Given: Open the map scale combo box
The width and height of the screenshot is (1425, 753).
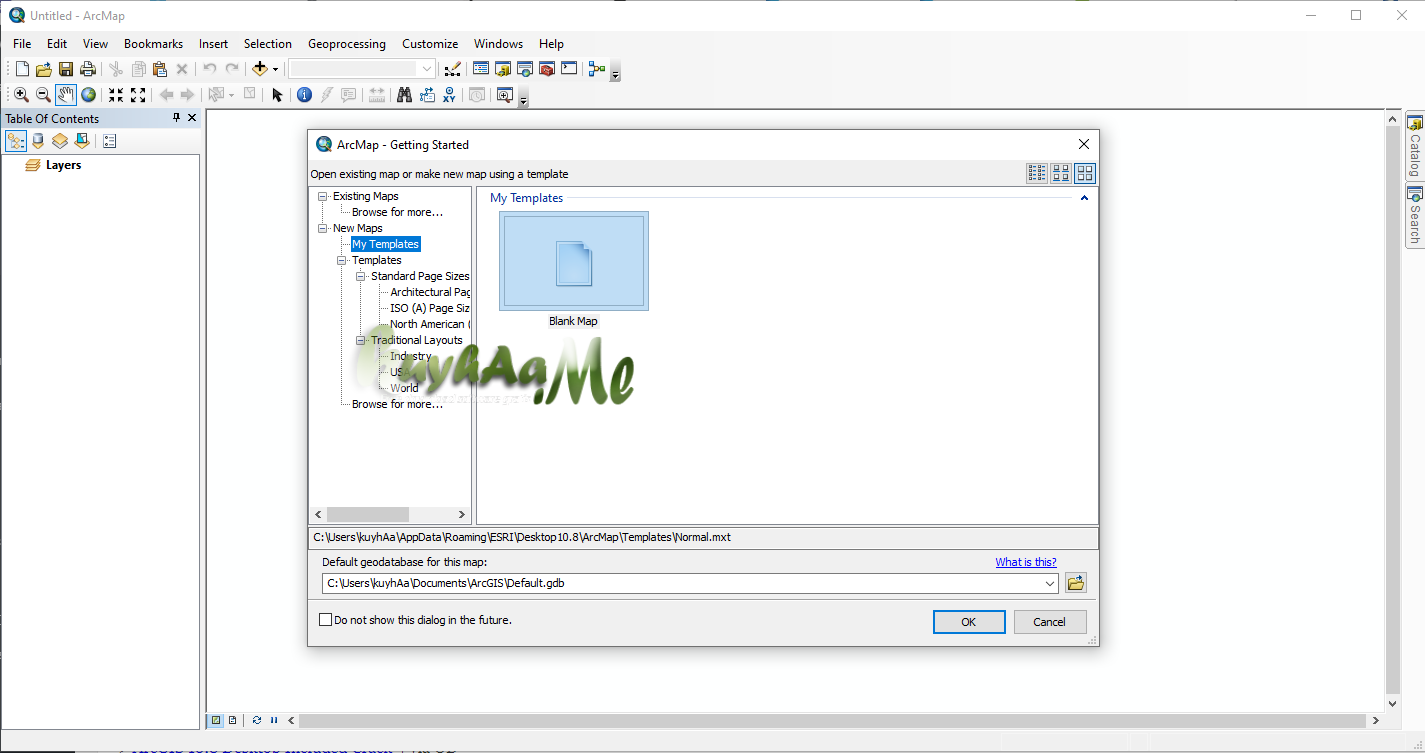Looking at the screenshot, I should click(362, 69).
